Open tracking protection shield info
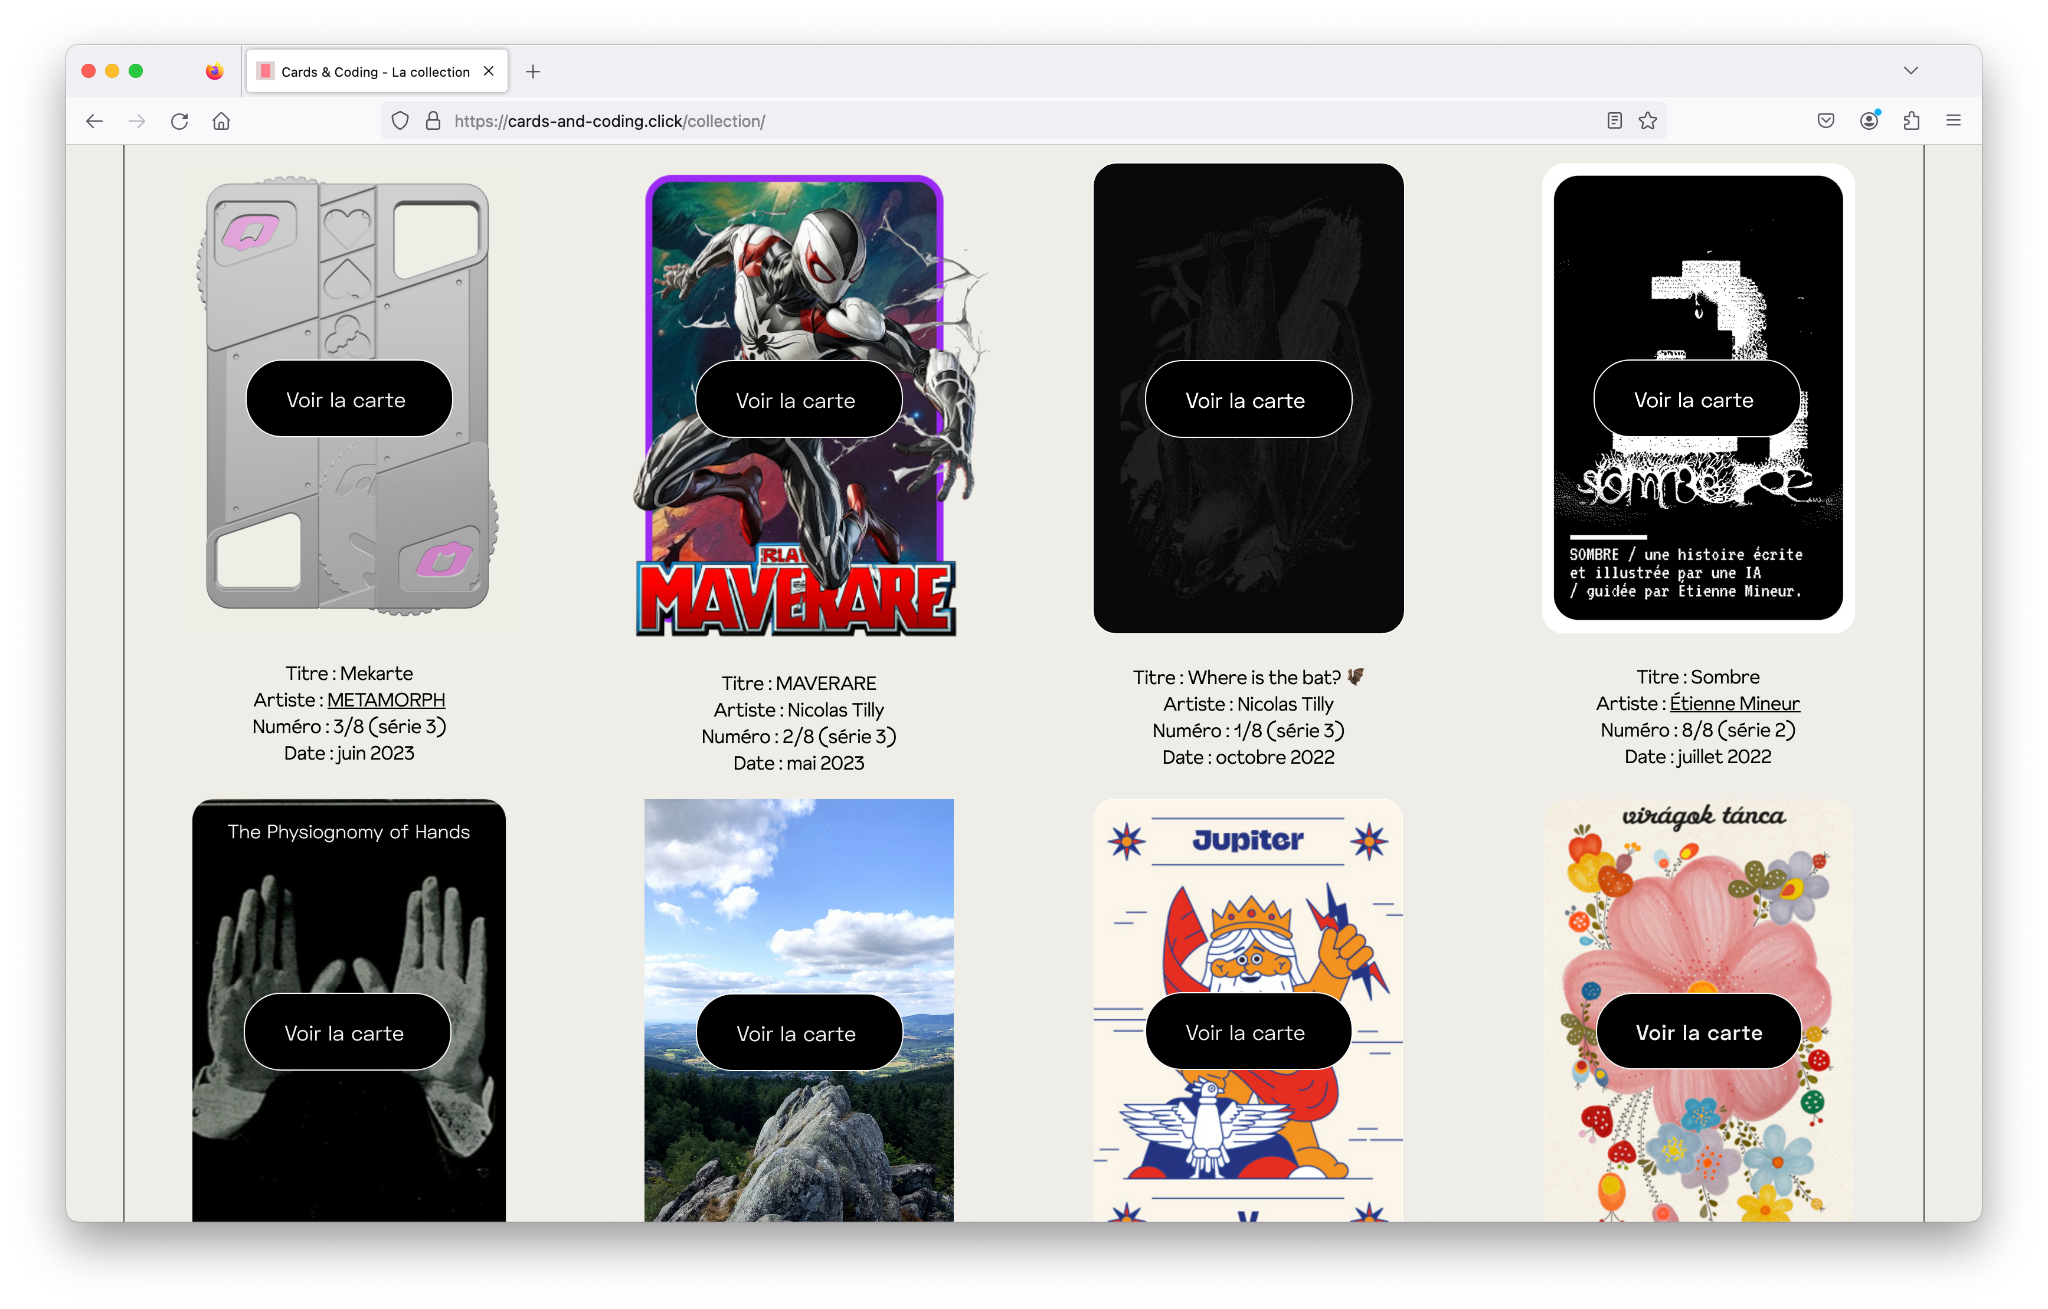2048x1309 pixels. tap(400, 121)
